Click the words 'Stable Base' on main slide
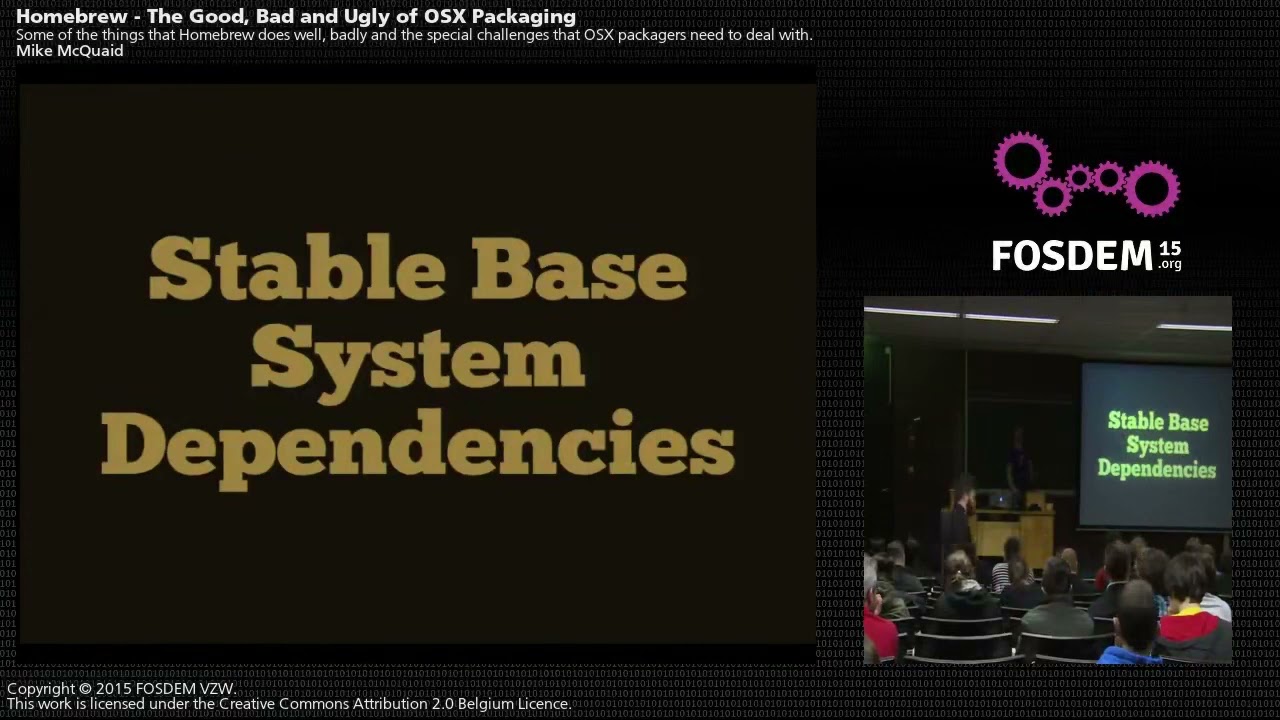The image size is (1280, 720). 418,269
